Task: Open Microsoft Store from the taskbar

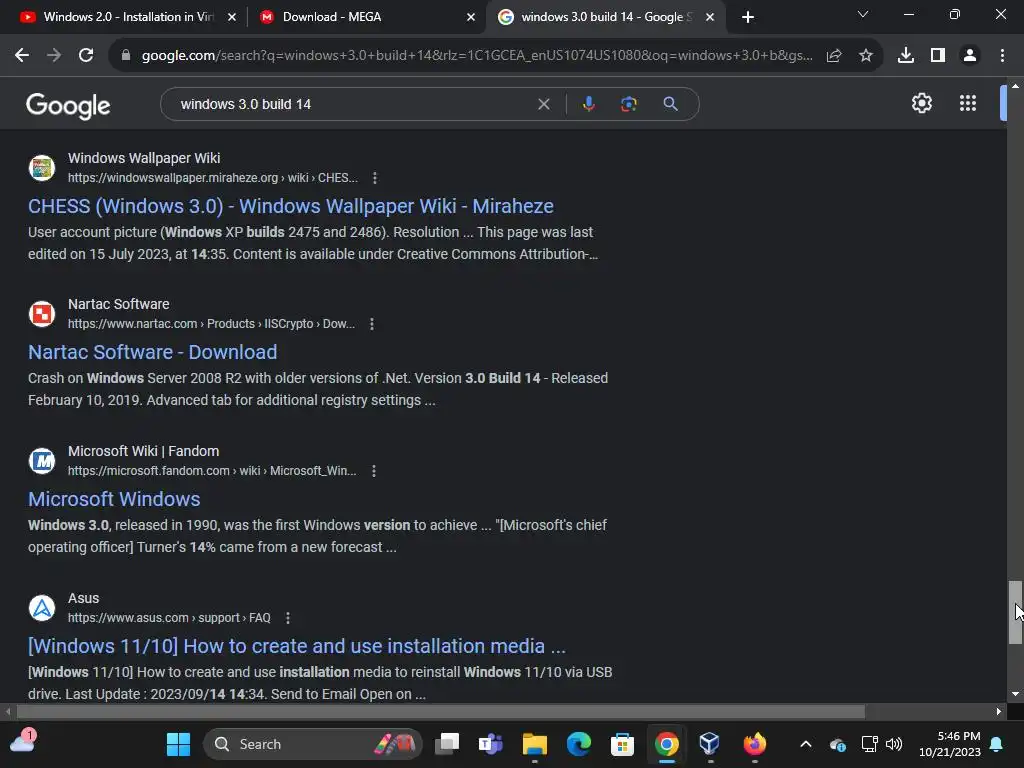Action: point(622,744)
